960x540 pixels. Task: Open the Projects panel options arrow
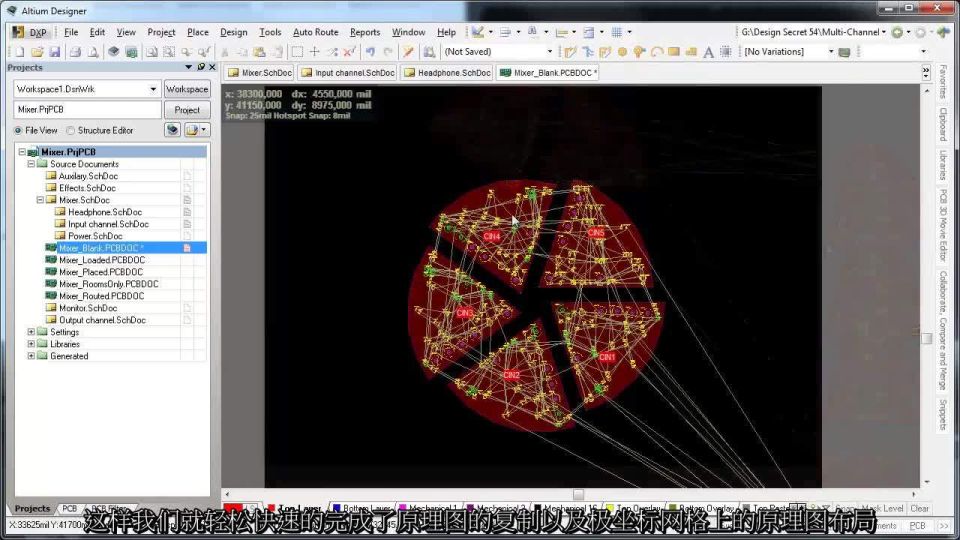pos(189,67)
